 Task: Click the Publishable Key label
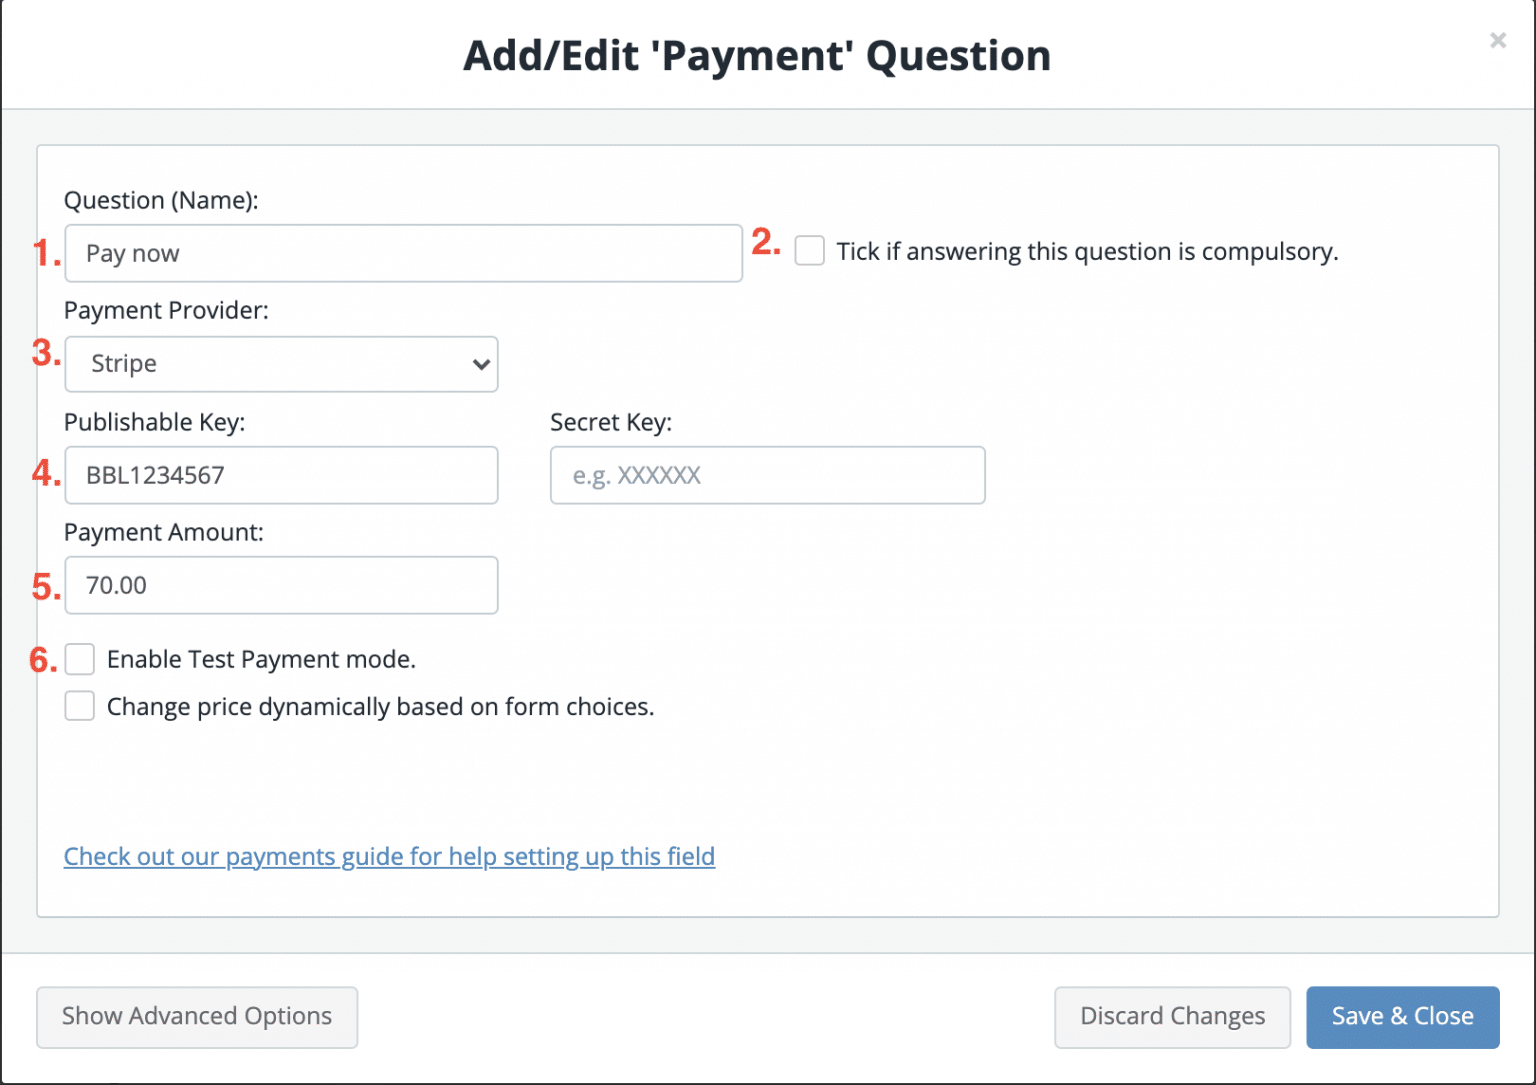point(154,422)
